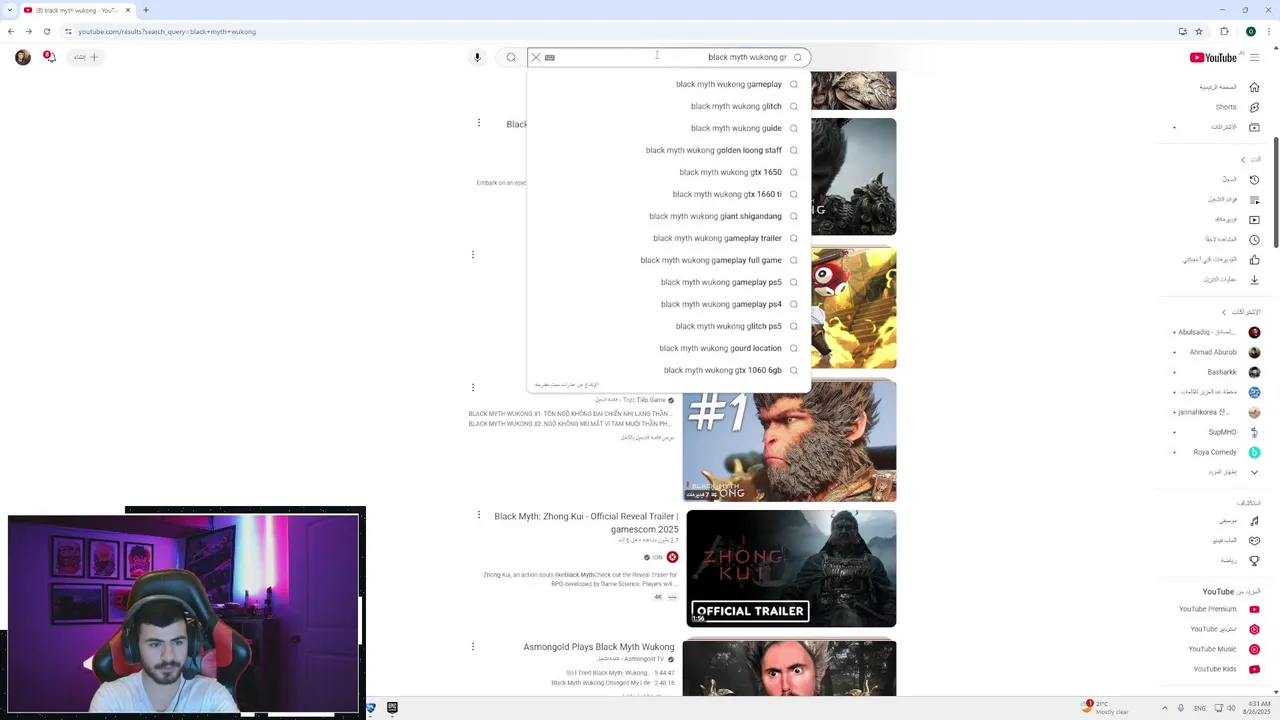This screenshot has width=1280, height=720.
Task: Open options menu for Asmongold video
Action: coord(473,647)
